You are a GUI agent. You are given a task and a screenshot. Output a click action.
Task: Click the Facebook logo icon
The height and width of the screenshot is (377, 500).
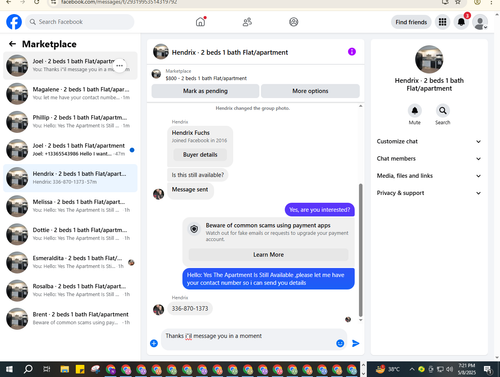14,22
